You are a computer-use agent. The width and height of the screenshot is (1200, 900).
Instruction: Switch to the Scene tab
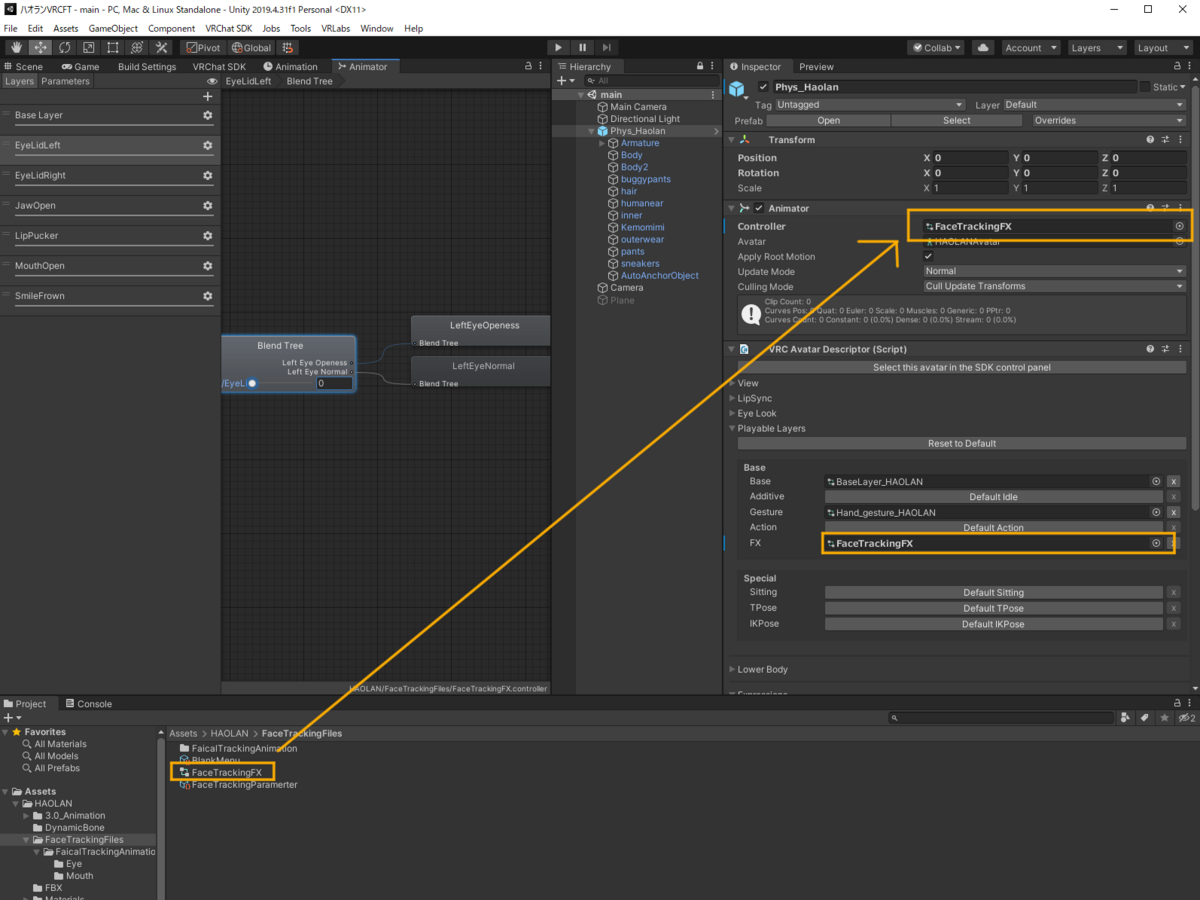coord(23,67)
